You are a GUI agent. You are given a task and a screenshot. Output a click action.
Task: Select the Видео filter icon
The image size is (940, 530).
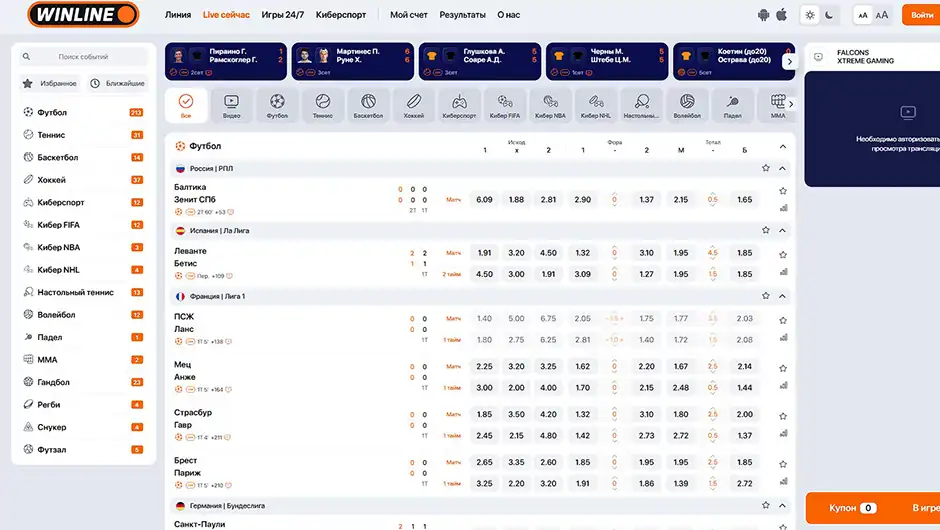231,106
